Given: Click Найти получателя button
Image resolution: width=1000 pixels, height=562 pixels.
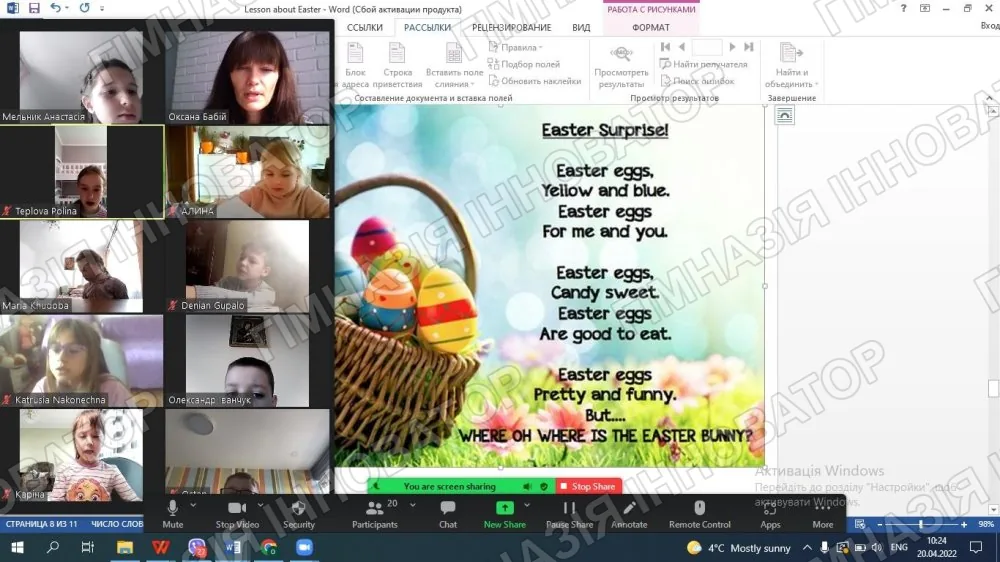Looking at the screenshot, I should pos(703,64).
